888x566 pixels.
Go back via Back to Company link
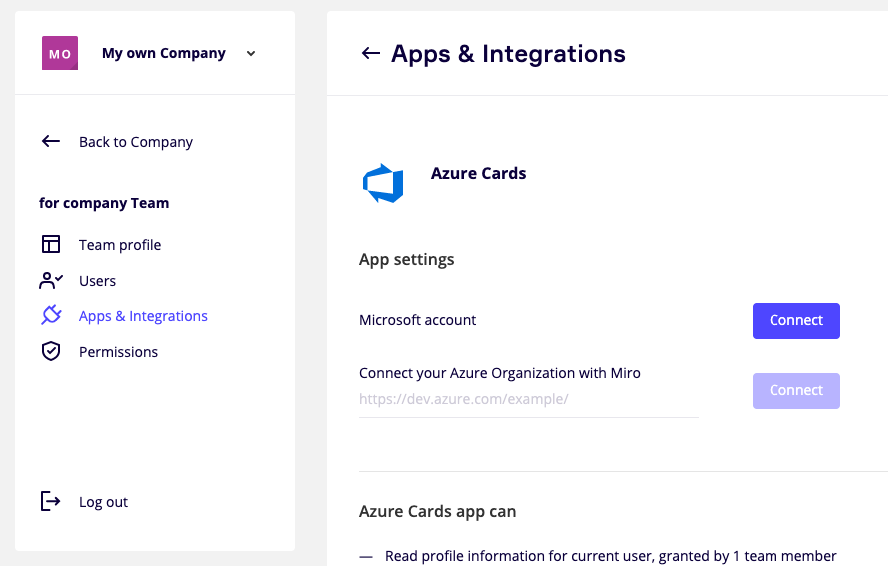136,142
